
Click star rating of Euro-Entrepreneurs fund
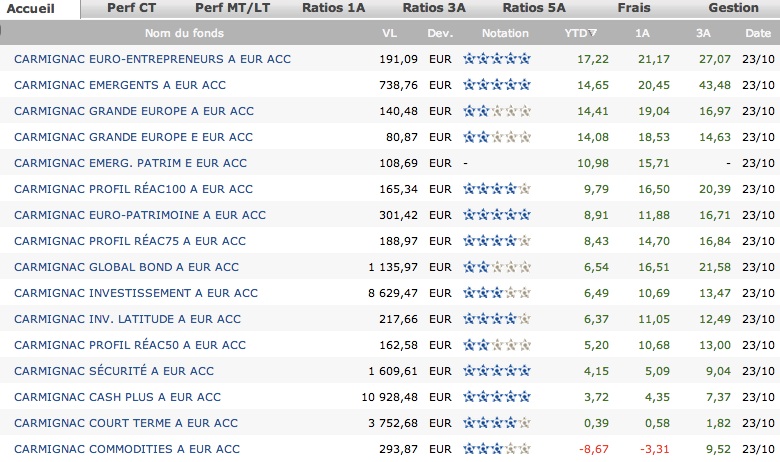point(497,59)
